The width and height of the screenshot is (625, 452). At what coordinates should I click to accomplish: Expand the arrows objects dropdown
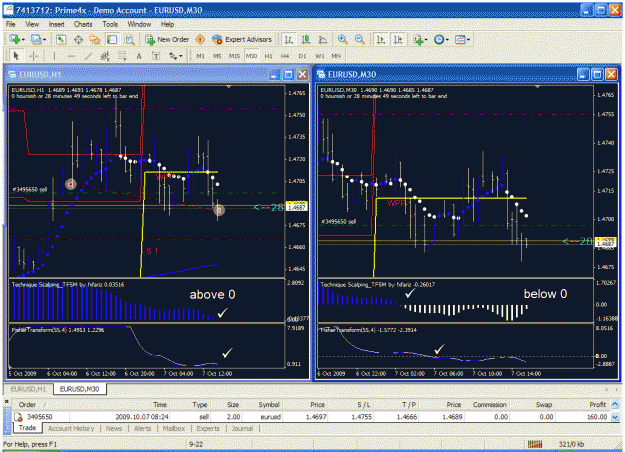(x=181, y=56)
